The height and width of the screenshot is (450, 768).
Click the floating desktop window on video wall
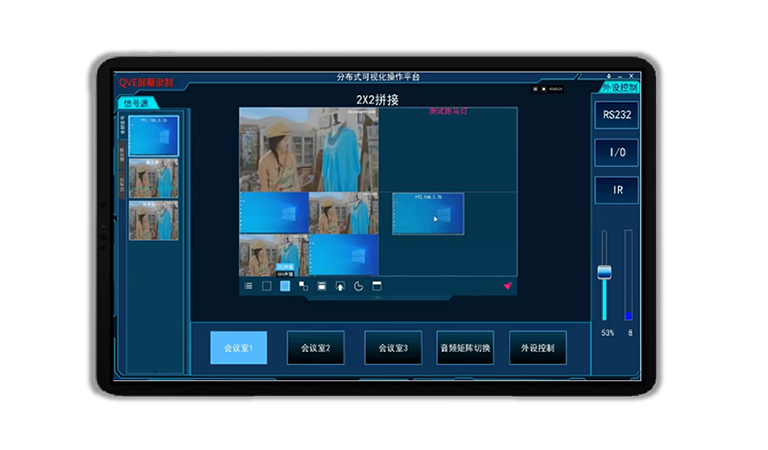point(428,214)
